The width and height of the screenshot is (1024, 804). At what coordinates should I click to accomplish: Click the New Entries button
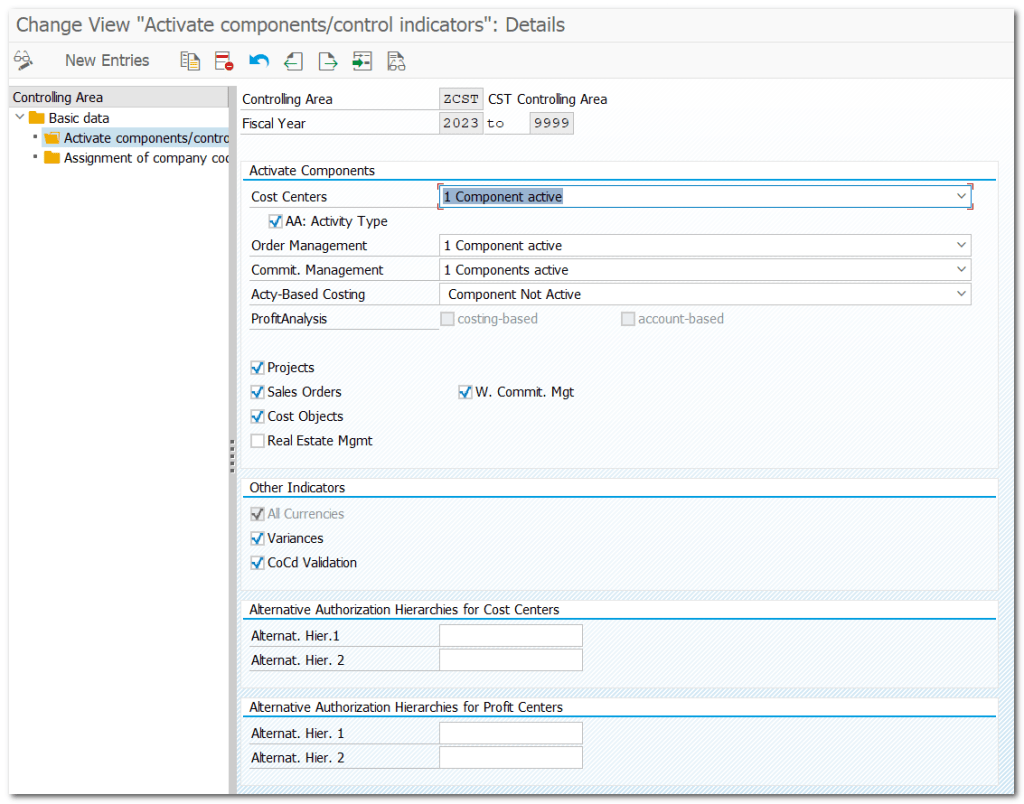click(x=107, y=61)
